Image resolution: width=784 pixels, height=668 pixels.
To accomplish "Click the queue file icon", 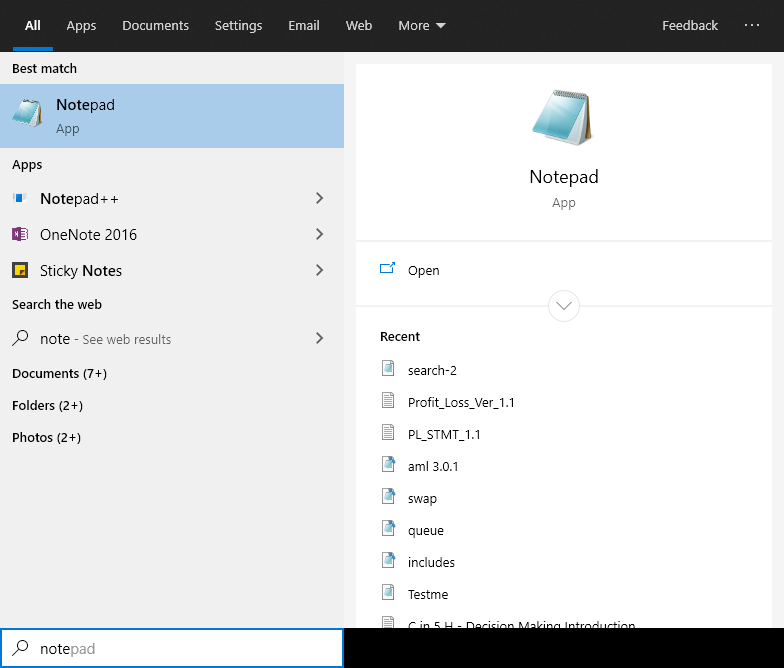I will pyautogui.click(x=388, y=528).
